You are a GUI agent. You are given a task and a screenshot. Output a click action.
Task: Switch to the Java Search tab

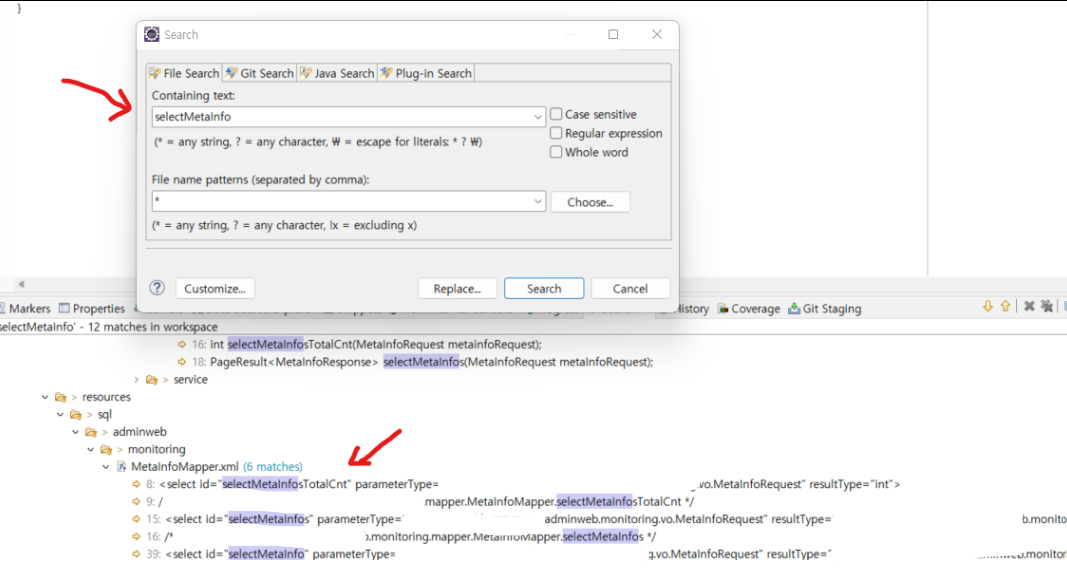click(x=337, y=73)
